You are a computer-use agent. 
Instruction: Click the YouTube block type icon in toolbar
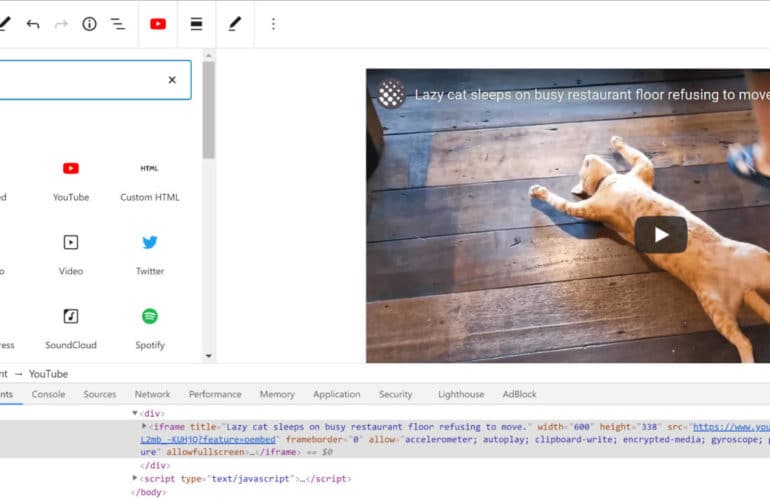158,24
